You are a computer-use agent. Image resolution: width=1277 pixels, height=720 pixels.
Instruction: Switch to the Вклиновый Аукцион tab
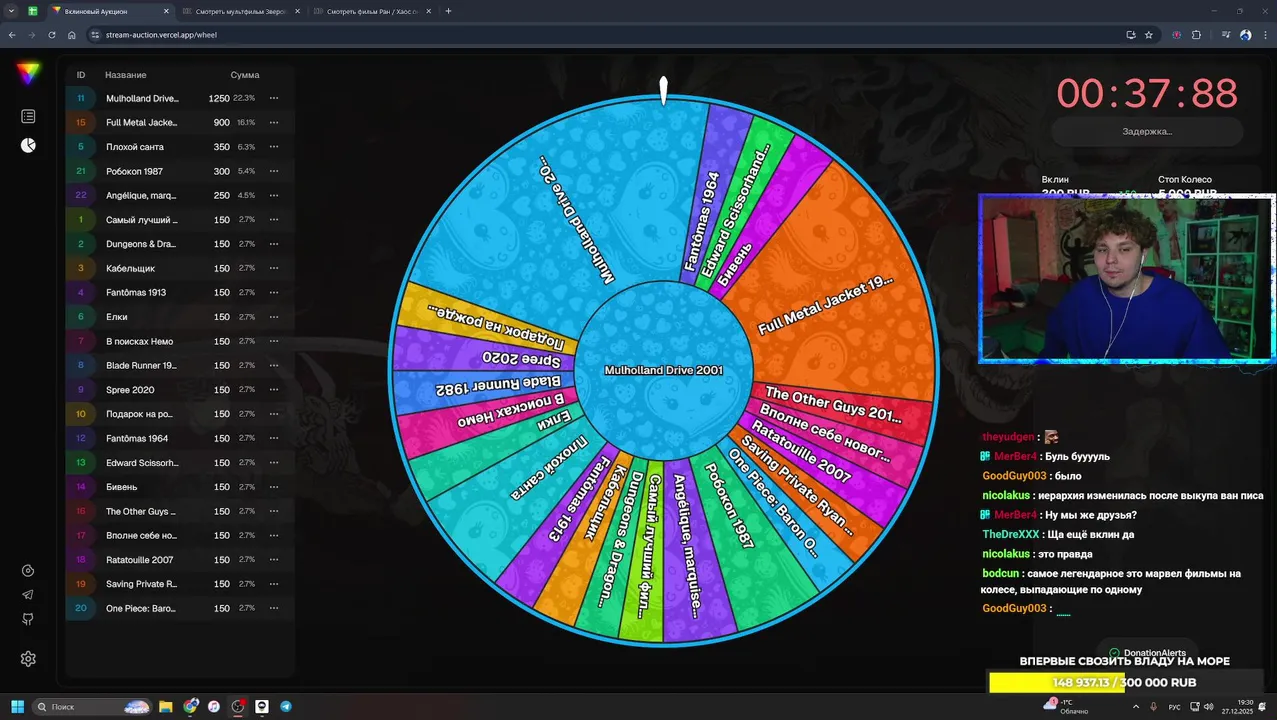pyautogui.click(x=110, y=11)
